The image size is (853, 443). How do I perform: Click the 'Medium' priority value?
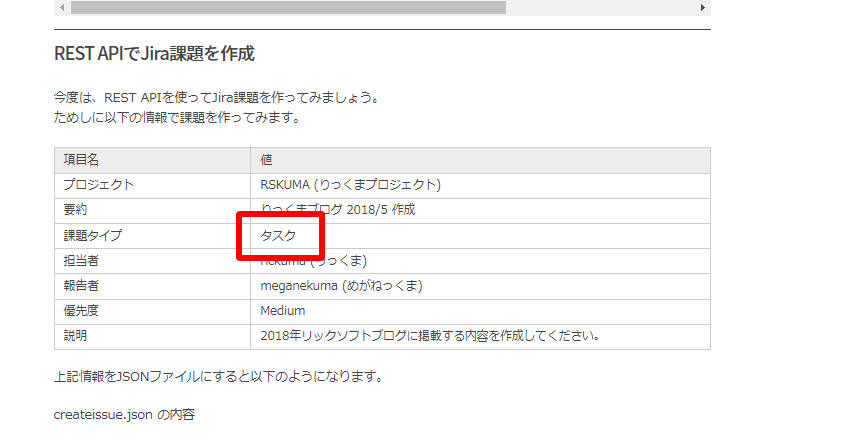(x=282, y=311)
